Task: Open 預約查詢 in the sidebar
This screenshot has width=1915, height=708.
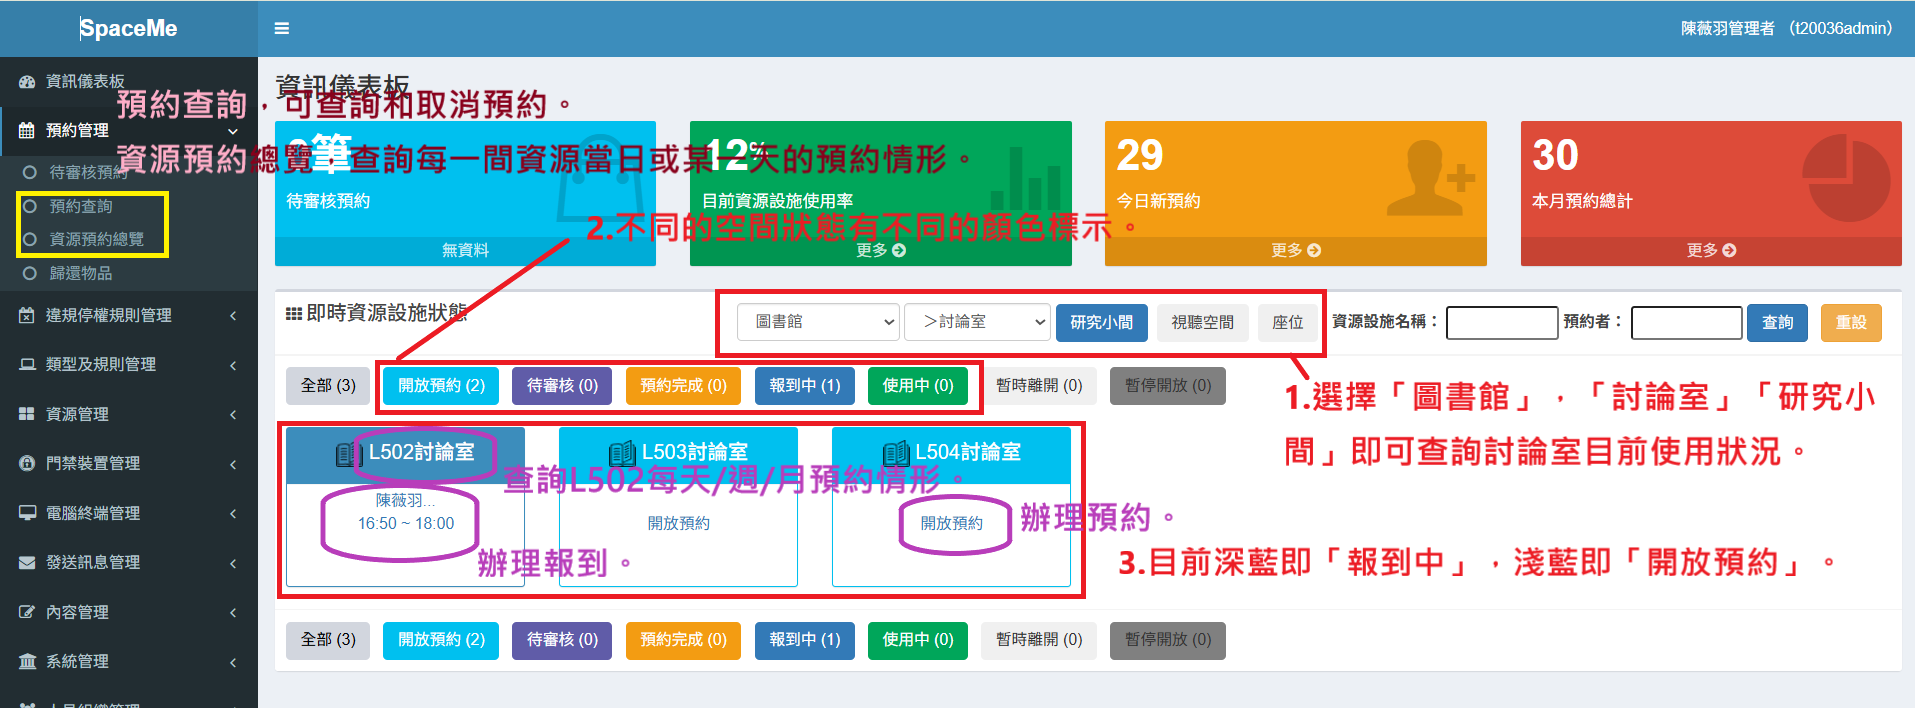Action: click(81, 207)
